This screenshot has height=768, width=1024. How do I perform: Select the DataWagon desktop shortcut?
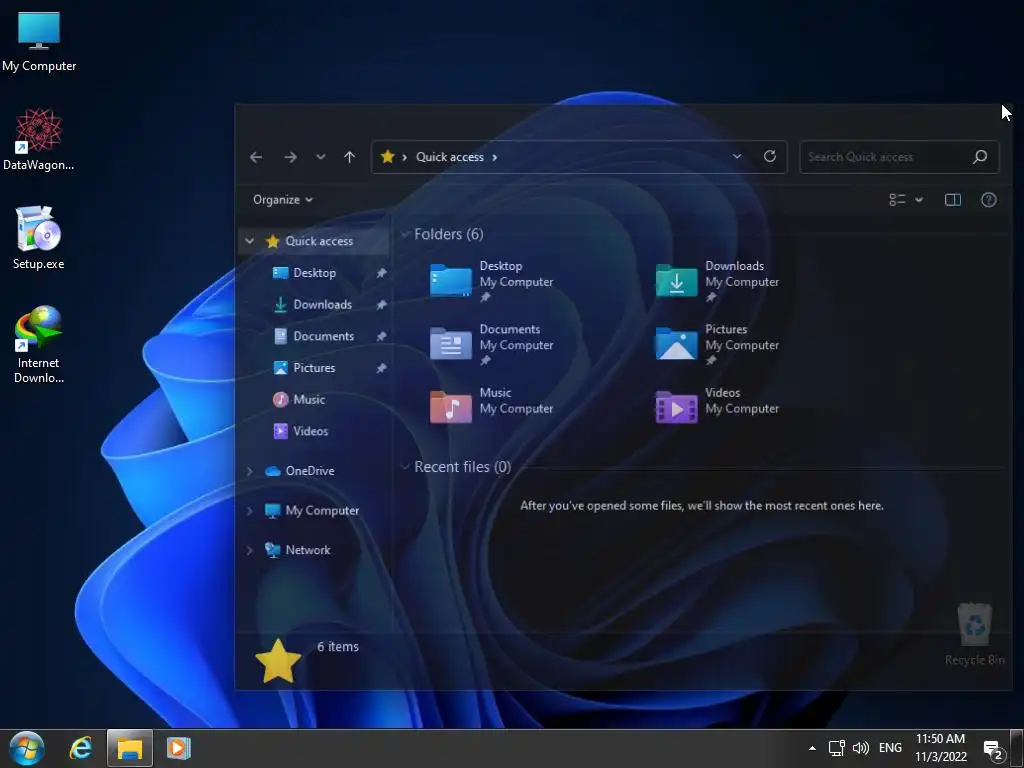39,140
